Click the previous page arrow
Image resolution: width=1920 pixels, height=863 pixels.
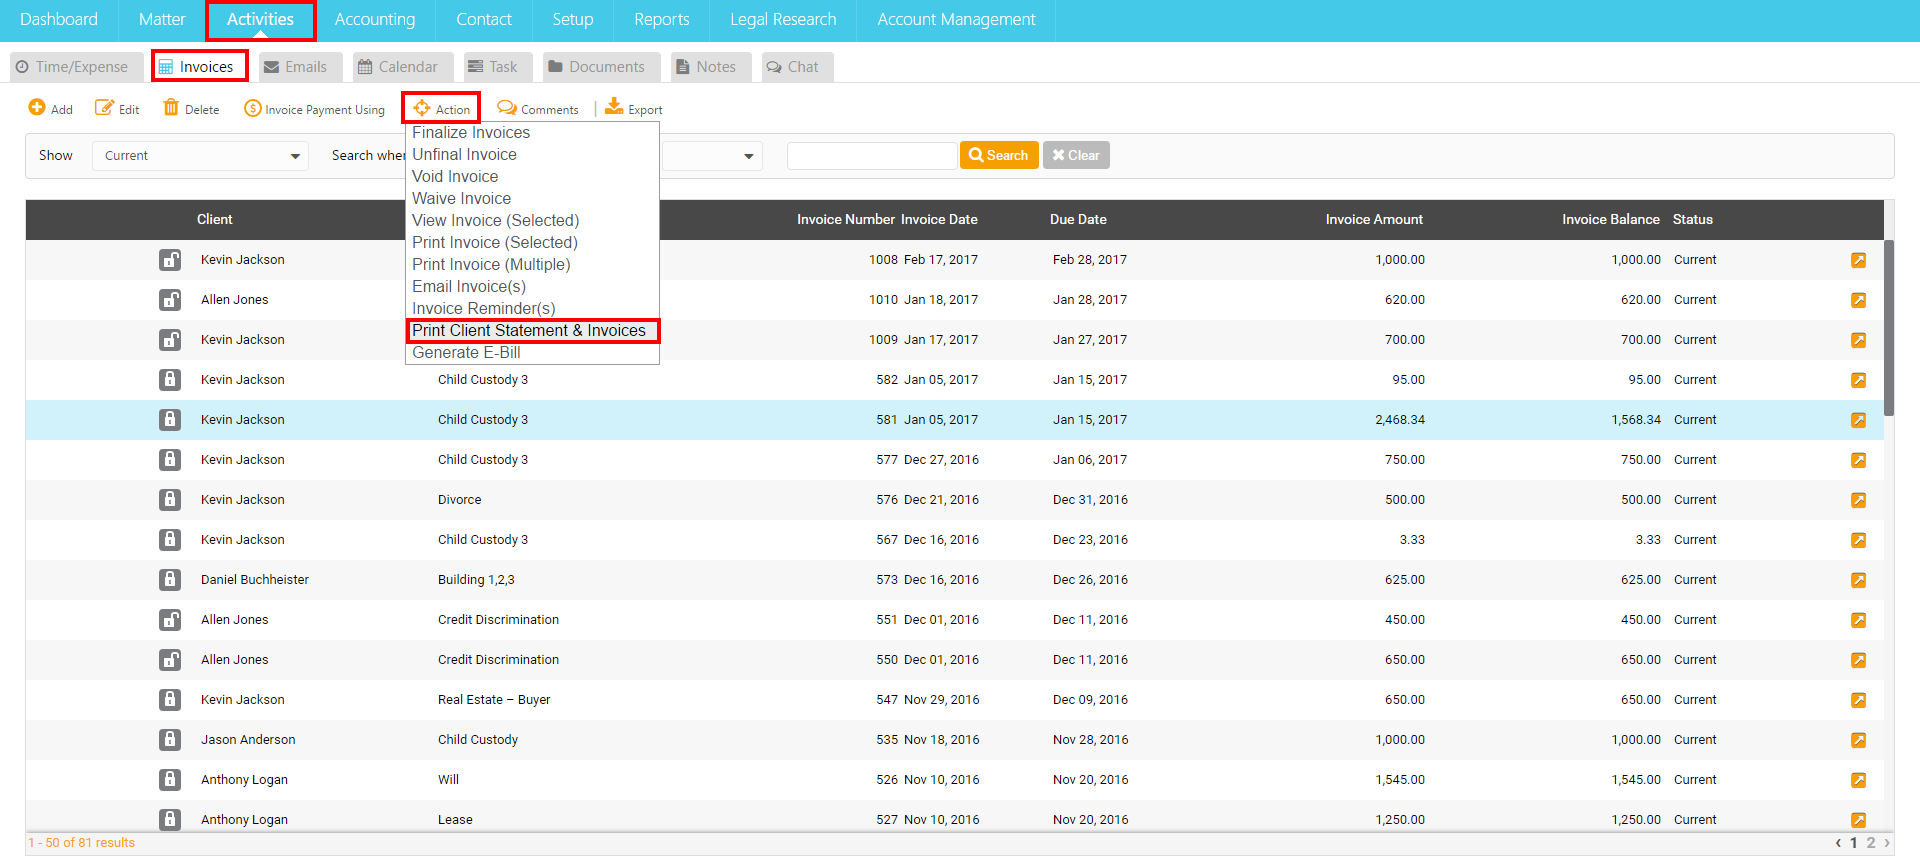click(1838, 843)
